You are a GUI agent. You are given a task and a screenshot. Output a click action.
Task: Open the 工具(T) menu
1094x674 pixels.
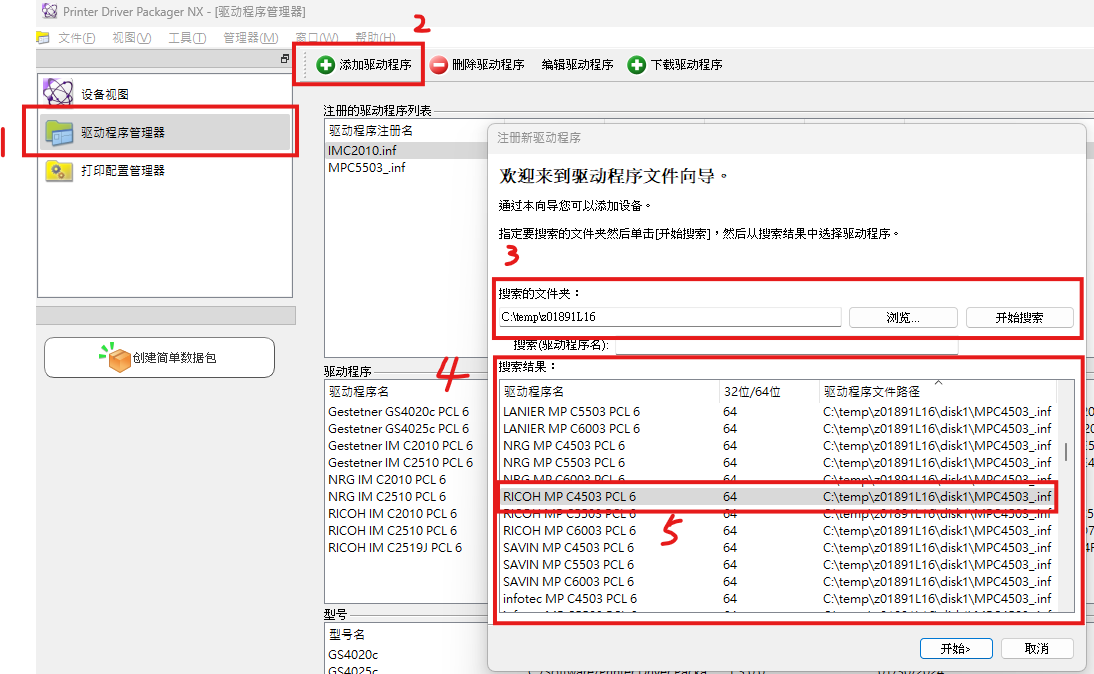pos(187,38)
